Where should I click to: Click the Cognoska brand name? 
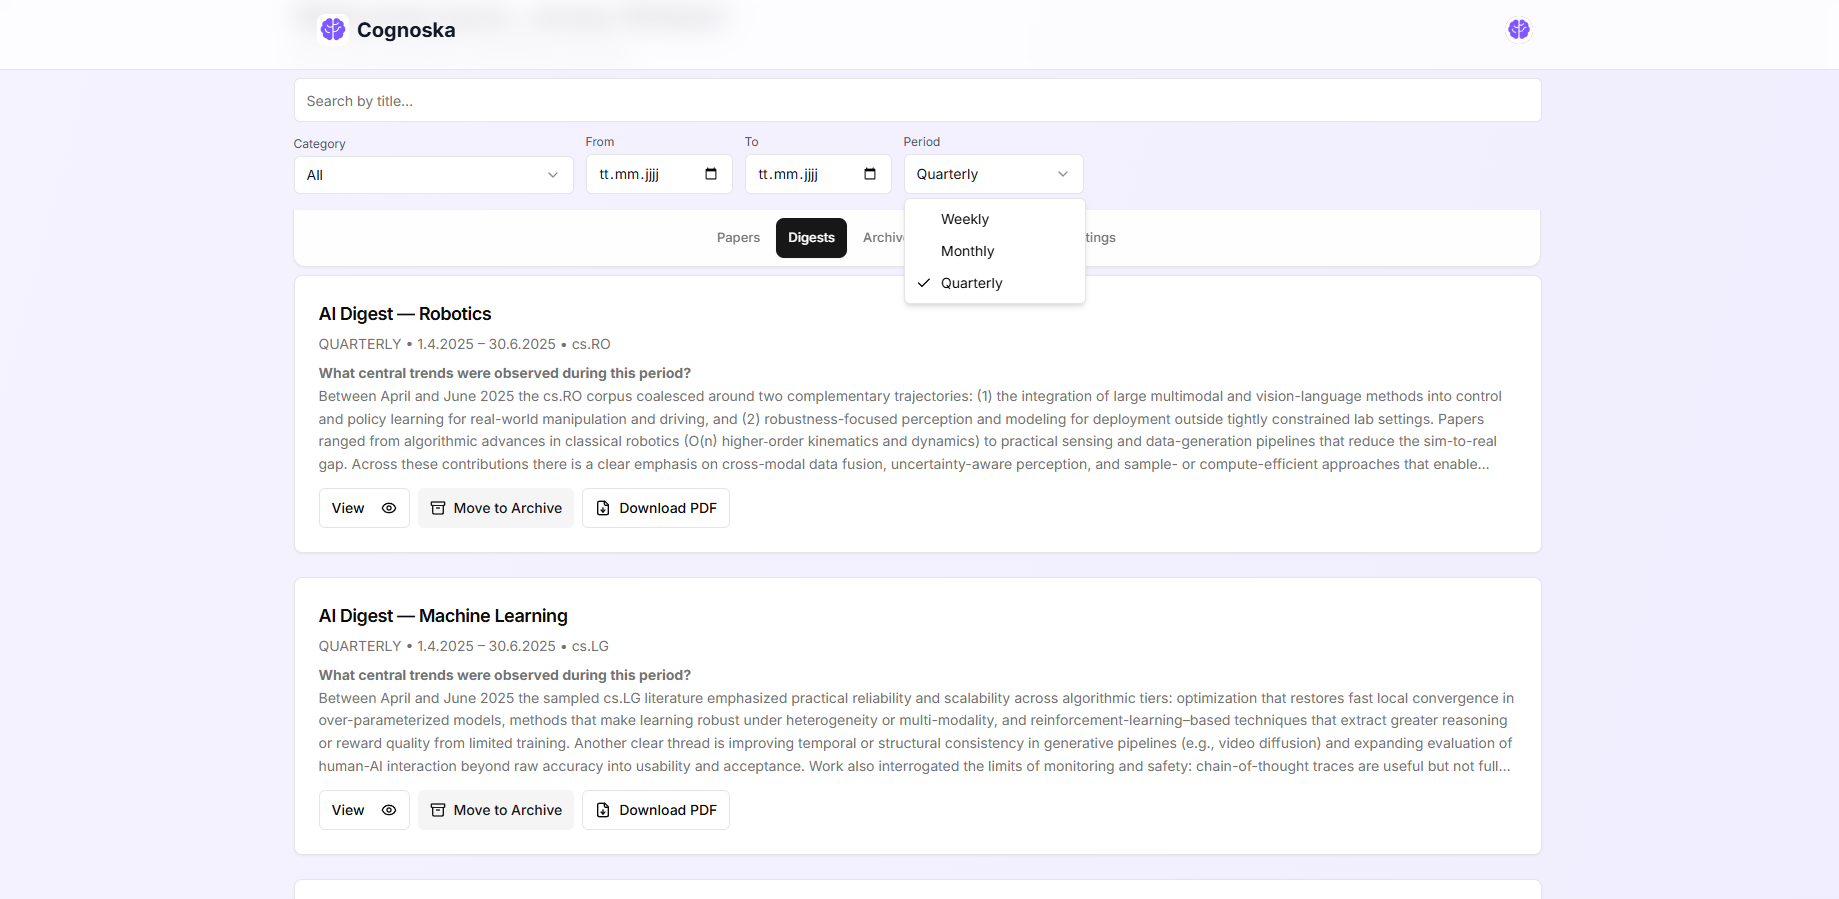pyautogui.click(x=406, y=30)
